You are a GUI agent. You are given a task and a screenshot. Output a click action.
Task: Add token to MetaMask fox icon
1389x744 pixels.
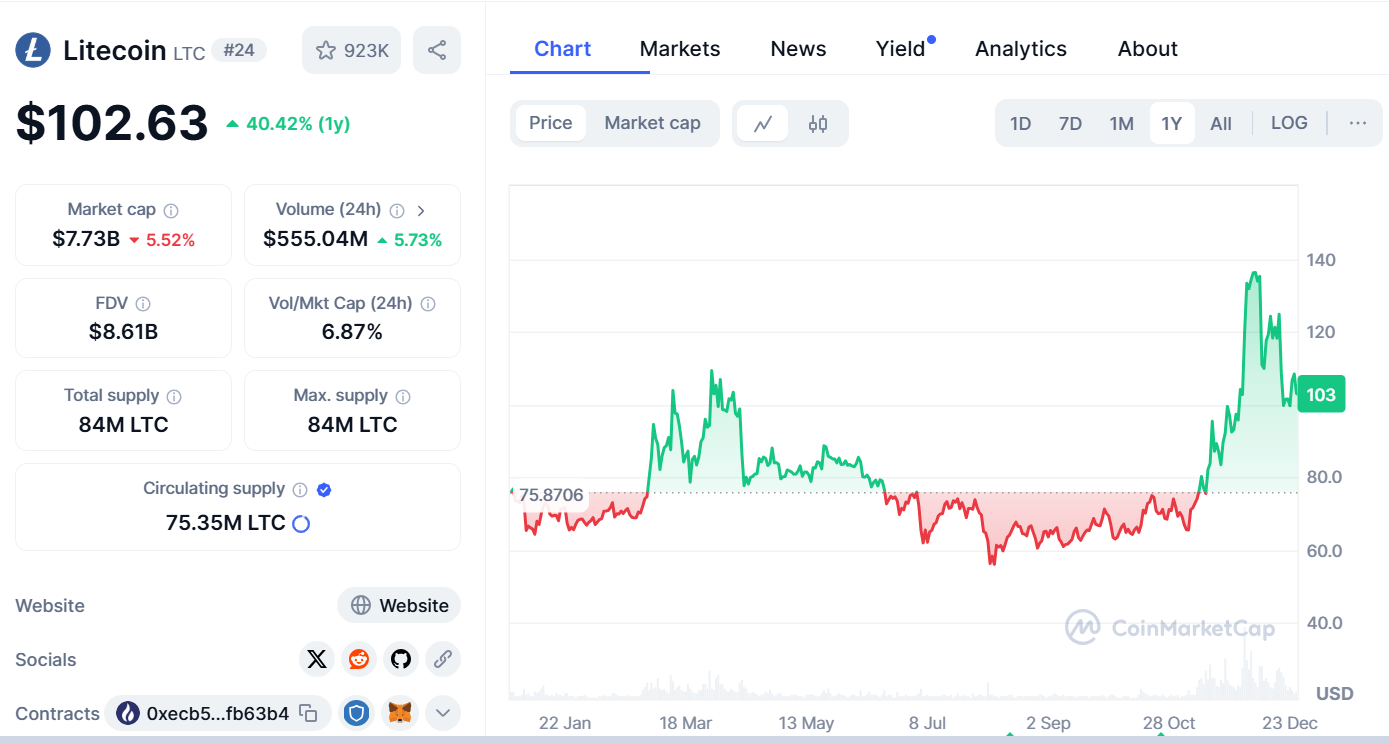pos(400,713)
